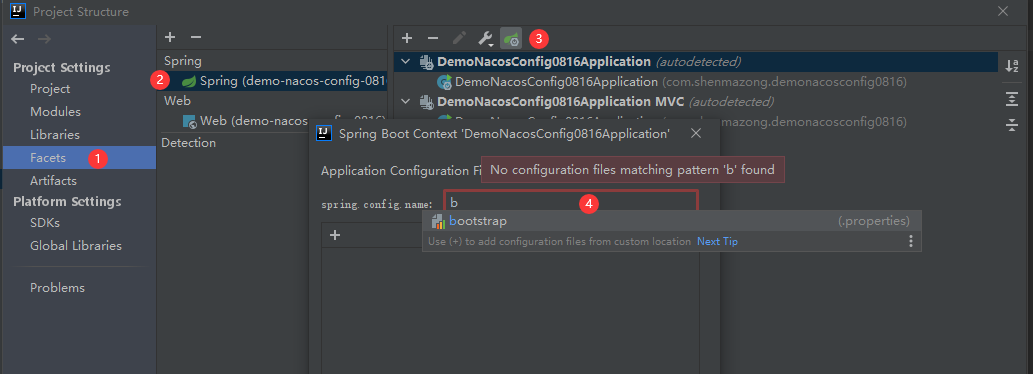The image size is (1033, 374).
Task: Open Global Libraries settings
Action: (x=76, y=246)
